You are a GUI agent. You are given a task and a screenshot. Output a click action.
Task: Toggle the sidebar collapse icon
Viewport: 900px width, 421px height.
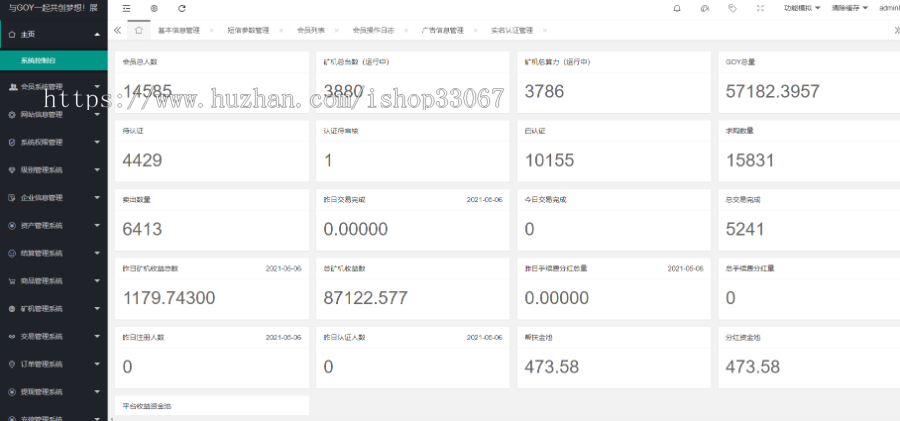(126, 9)
